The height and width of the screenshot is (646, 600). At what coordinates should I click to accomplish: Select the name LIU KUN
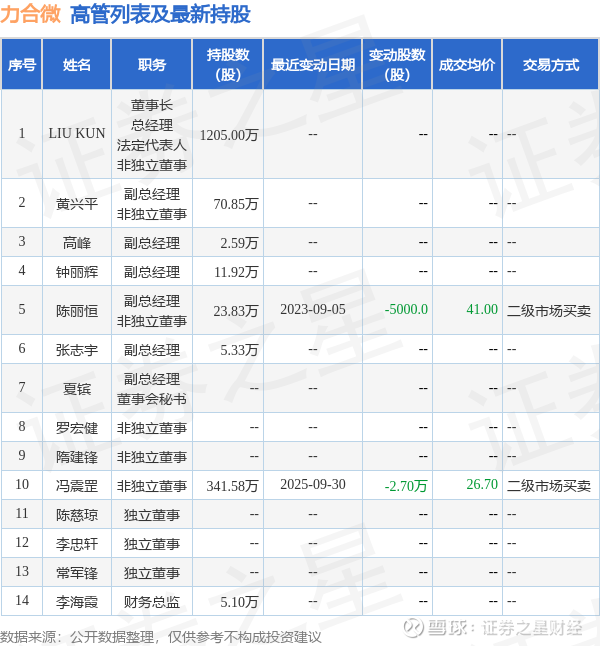pos(77,133)
